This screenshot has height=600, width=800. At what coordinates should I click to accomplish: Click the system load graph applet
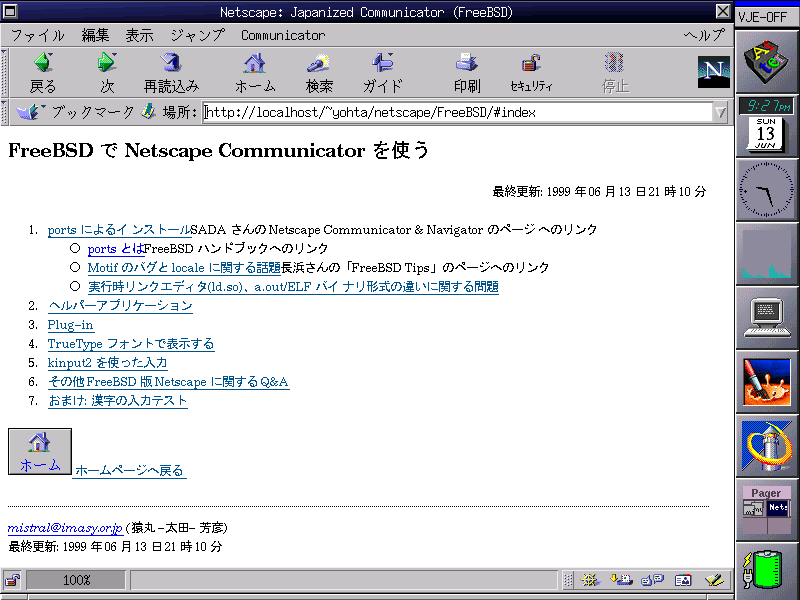[766, 254]
